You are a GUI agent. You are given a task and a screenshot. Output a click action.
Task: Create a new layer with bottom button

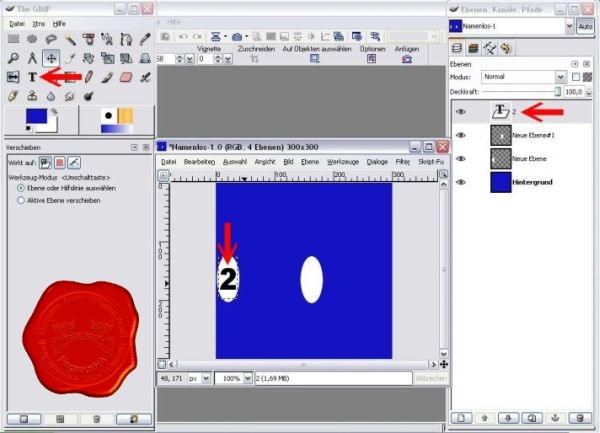tap(461, 418)
